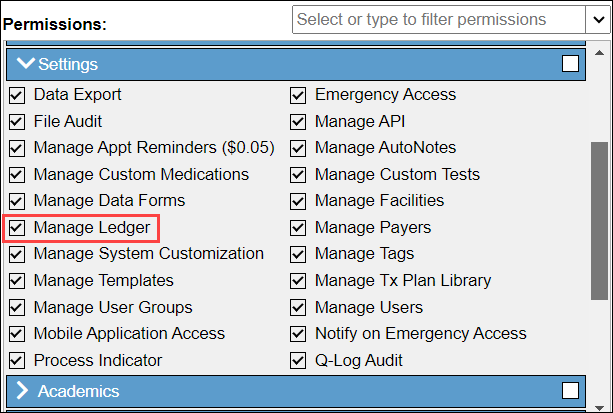
Task: Uncheck the Manage Ledger checkbox
Action: click(16, 228)
